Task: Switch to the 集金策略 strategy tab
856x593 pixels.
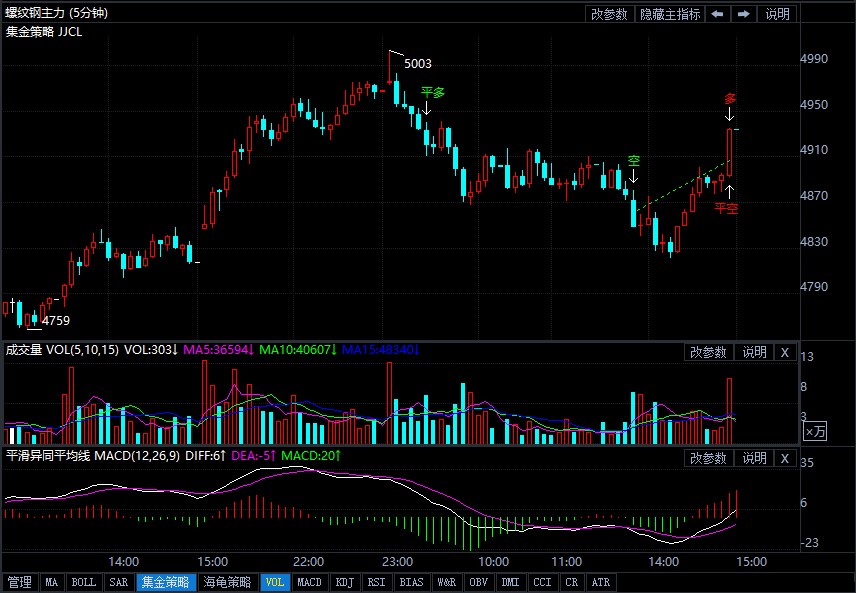Action: tap(167, 581)
